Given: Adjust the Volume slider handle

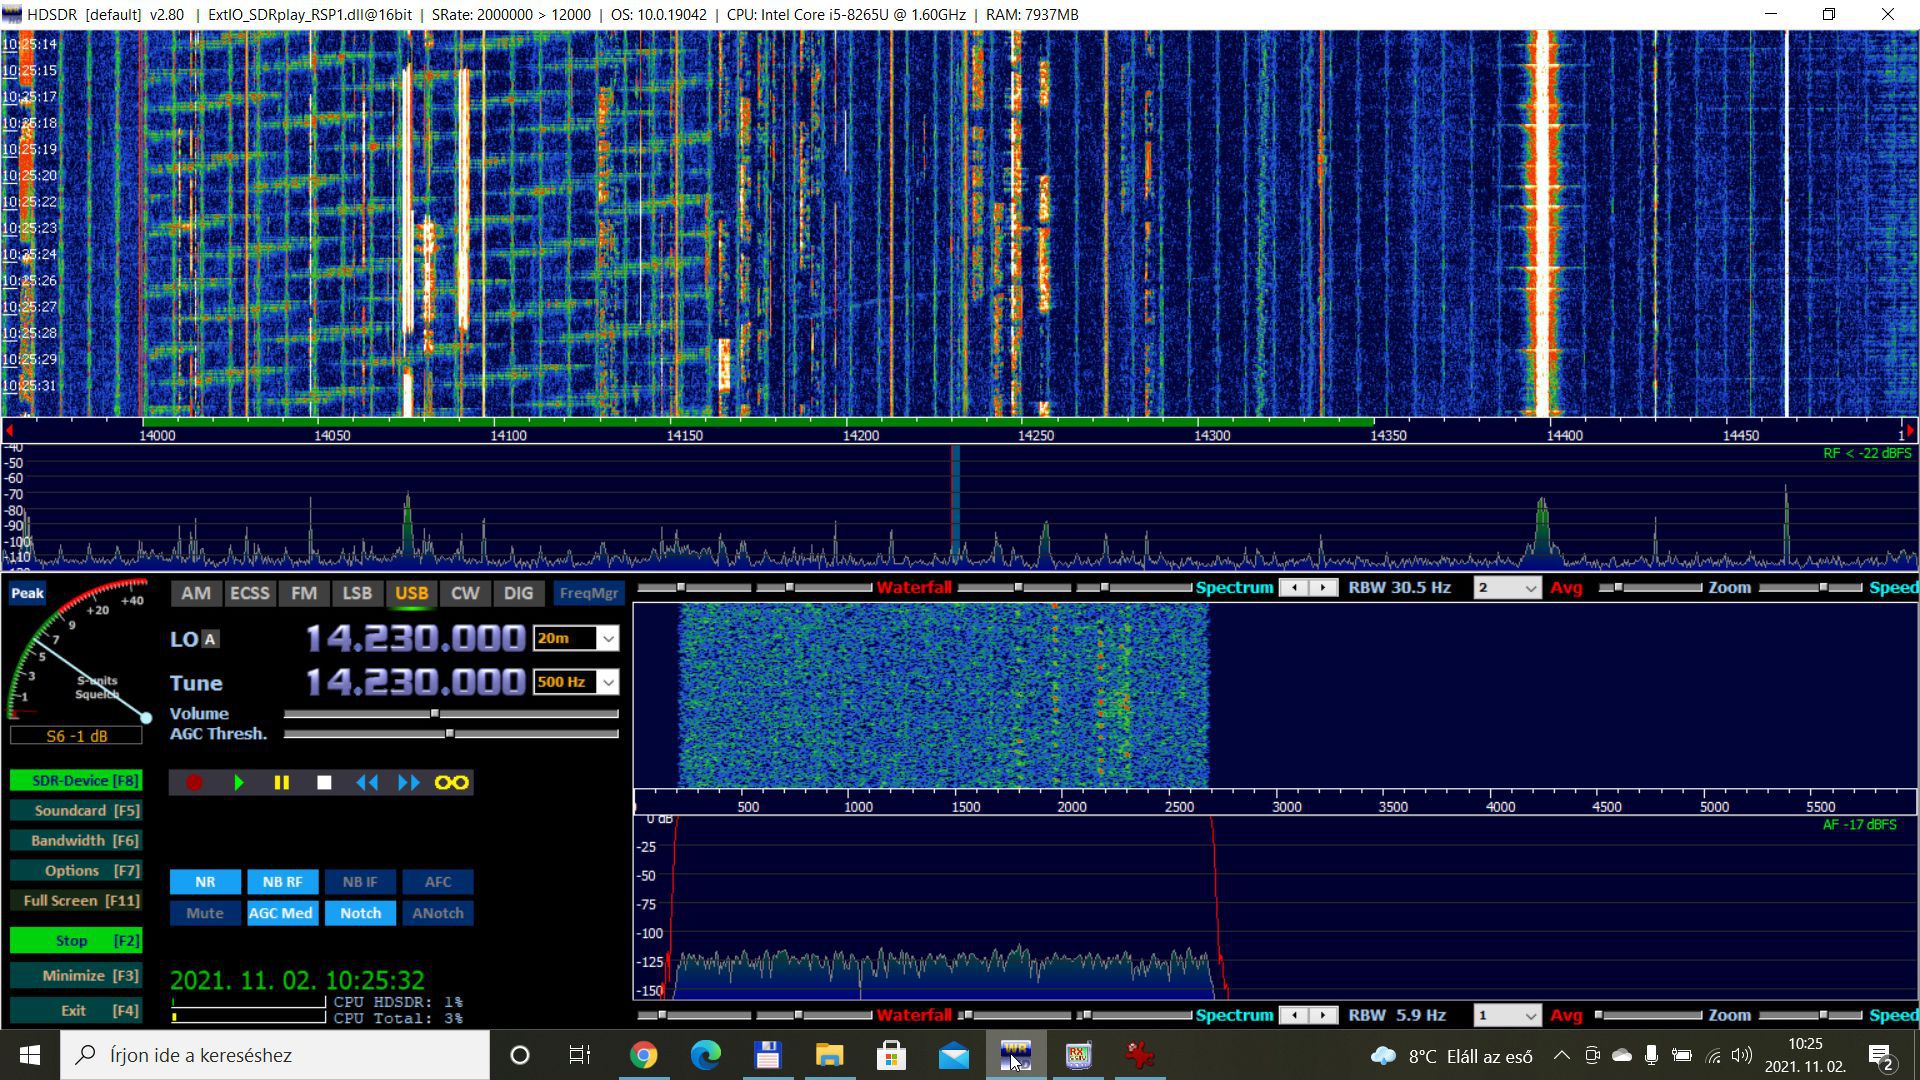Looking at the screenshot, I should [x=435, y=714].
